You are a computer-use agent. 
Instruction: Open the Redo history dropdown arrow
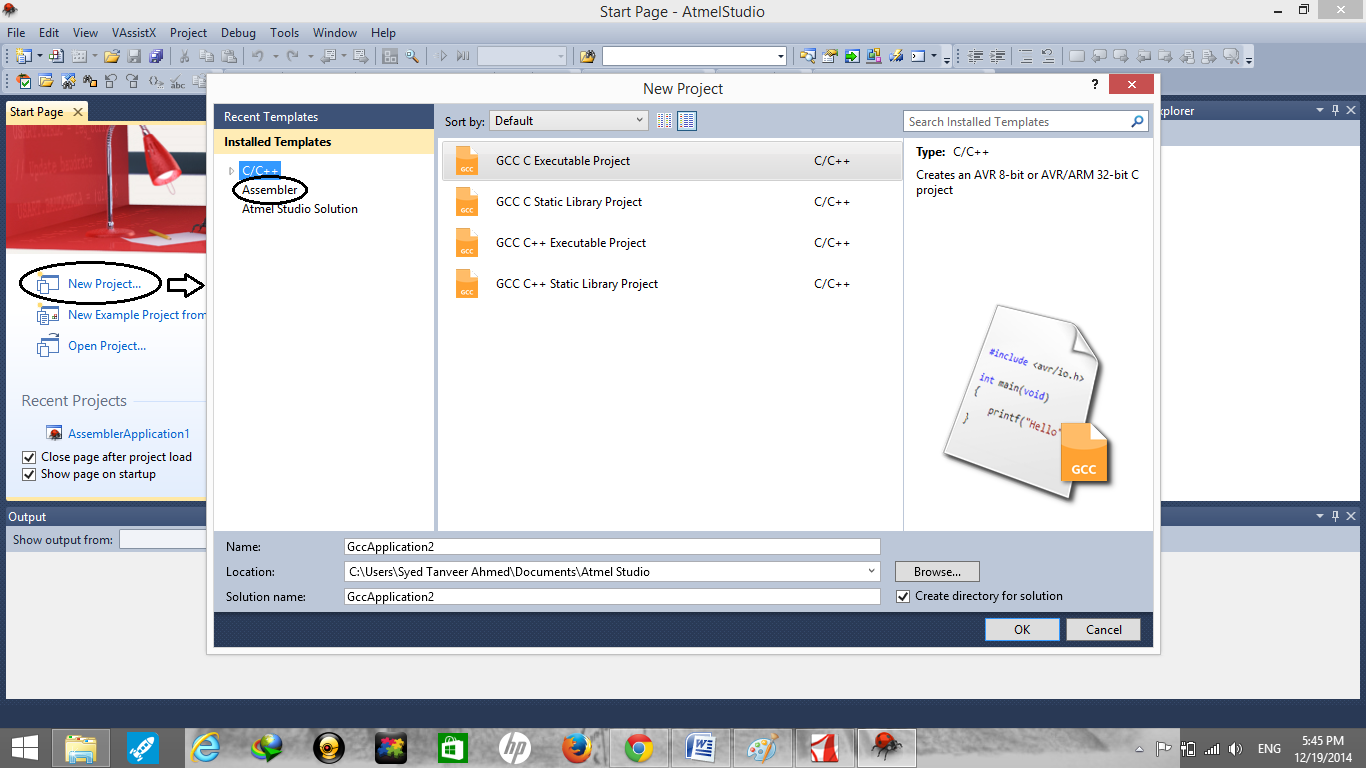[x=310, y=56]
